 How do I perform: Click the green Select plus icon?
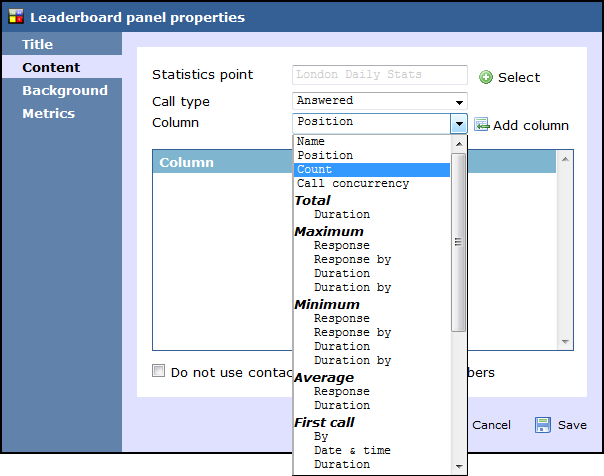point(486,77)
